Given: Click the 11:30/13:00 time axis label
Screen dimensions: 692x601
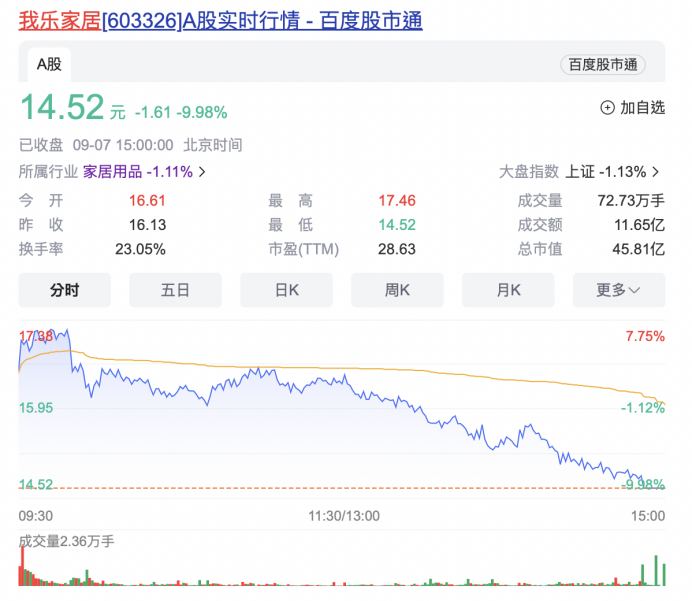Looking at the screenshot, I should pos(344,516).
